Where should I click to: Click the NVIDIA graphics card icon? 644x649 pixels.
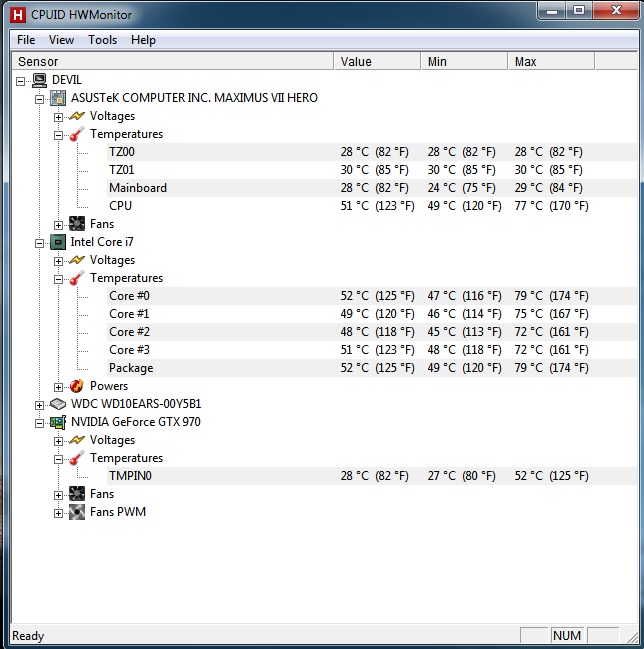[x=58, y=422]
